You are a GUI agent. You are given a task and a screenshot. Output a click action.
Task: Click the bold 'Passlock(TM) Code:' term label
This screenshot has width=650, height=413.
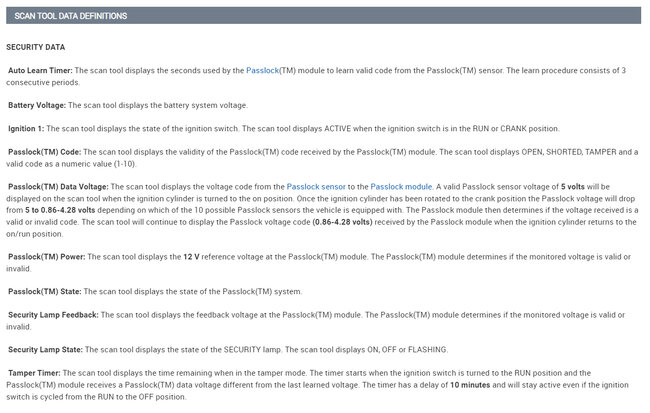click(45, 152)
